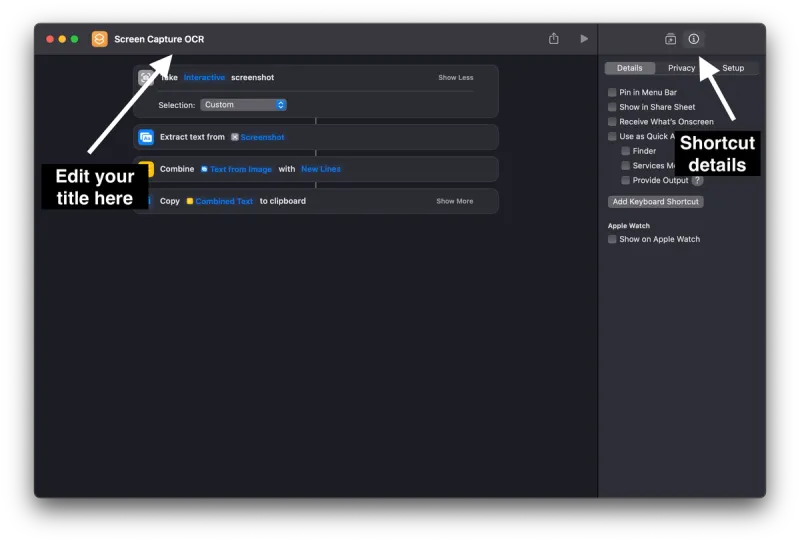Switch to the Details tab

coord(630,68)
